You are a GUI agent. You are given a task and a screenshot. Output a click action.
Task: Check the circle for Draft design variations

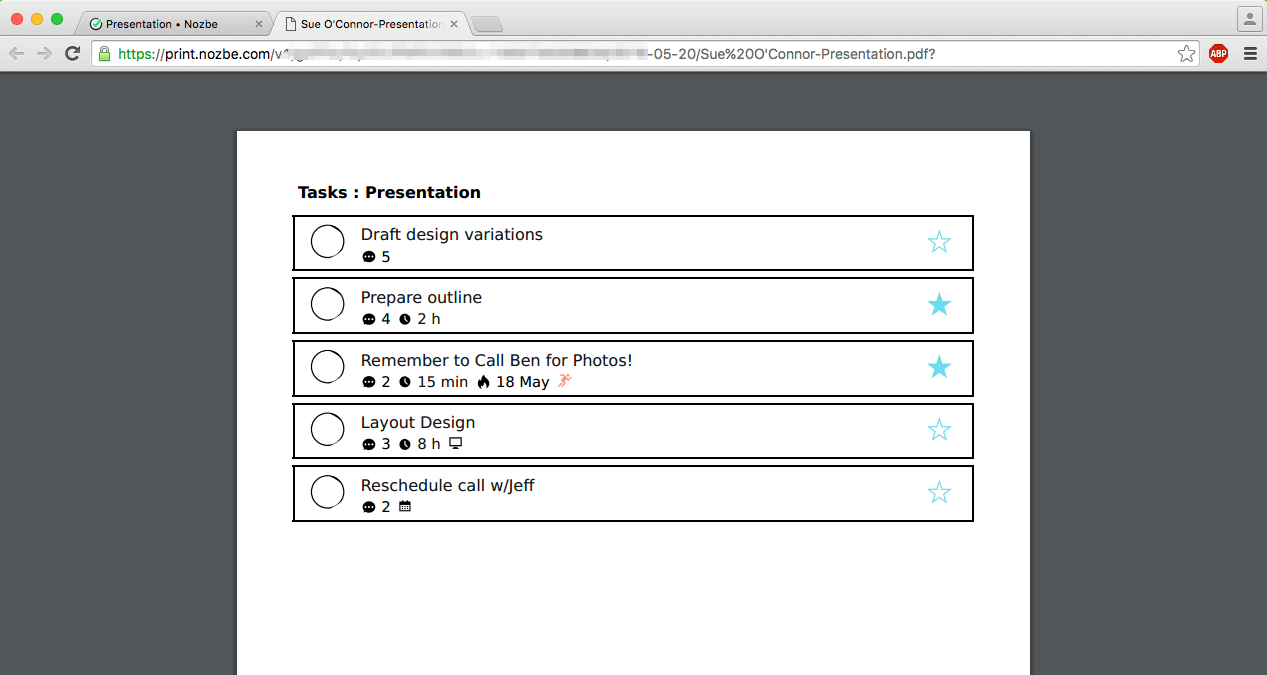328,242
